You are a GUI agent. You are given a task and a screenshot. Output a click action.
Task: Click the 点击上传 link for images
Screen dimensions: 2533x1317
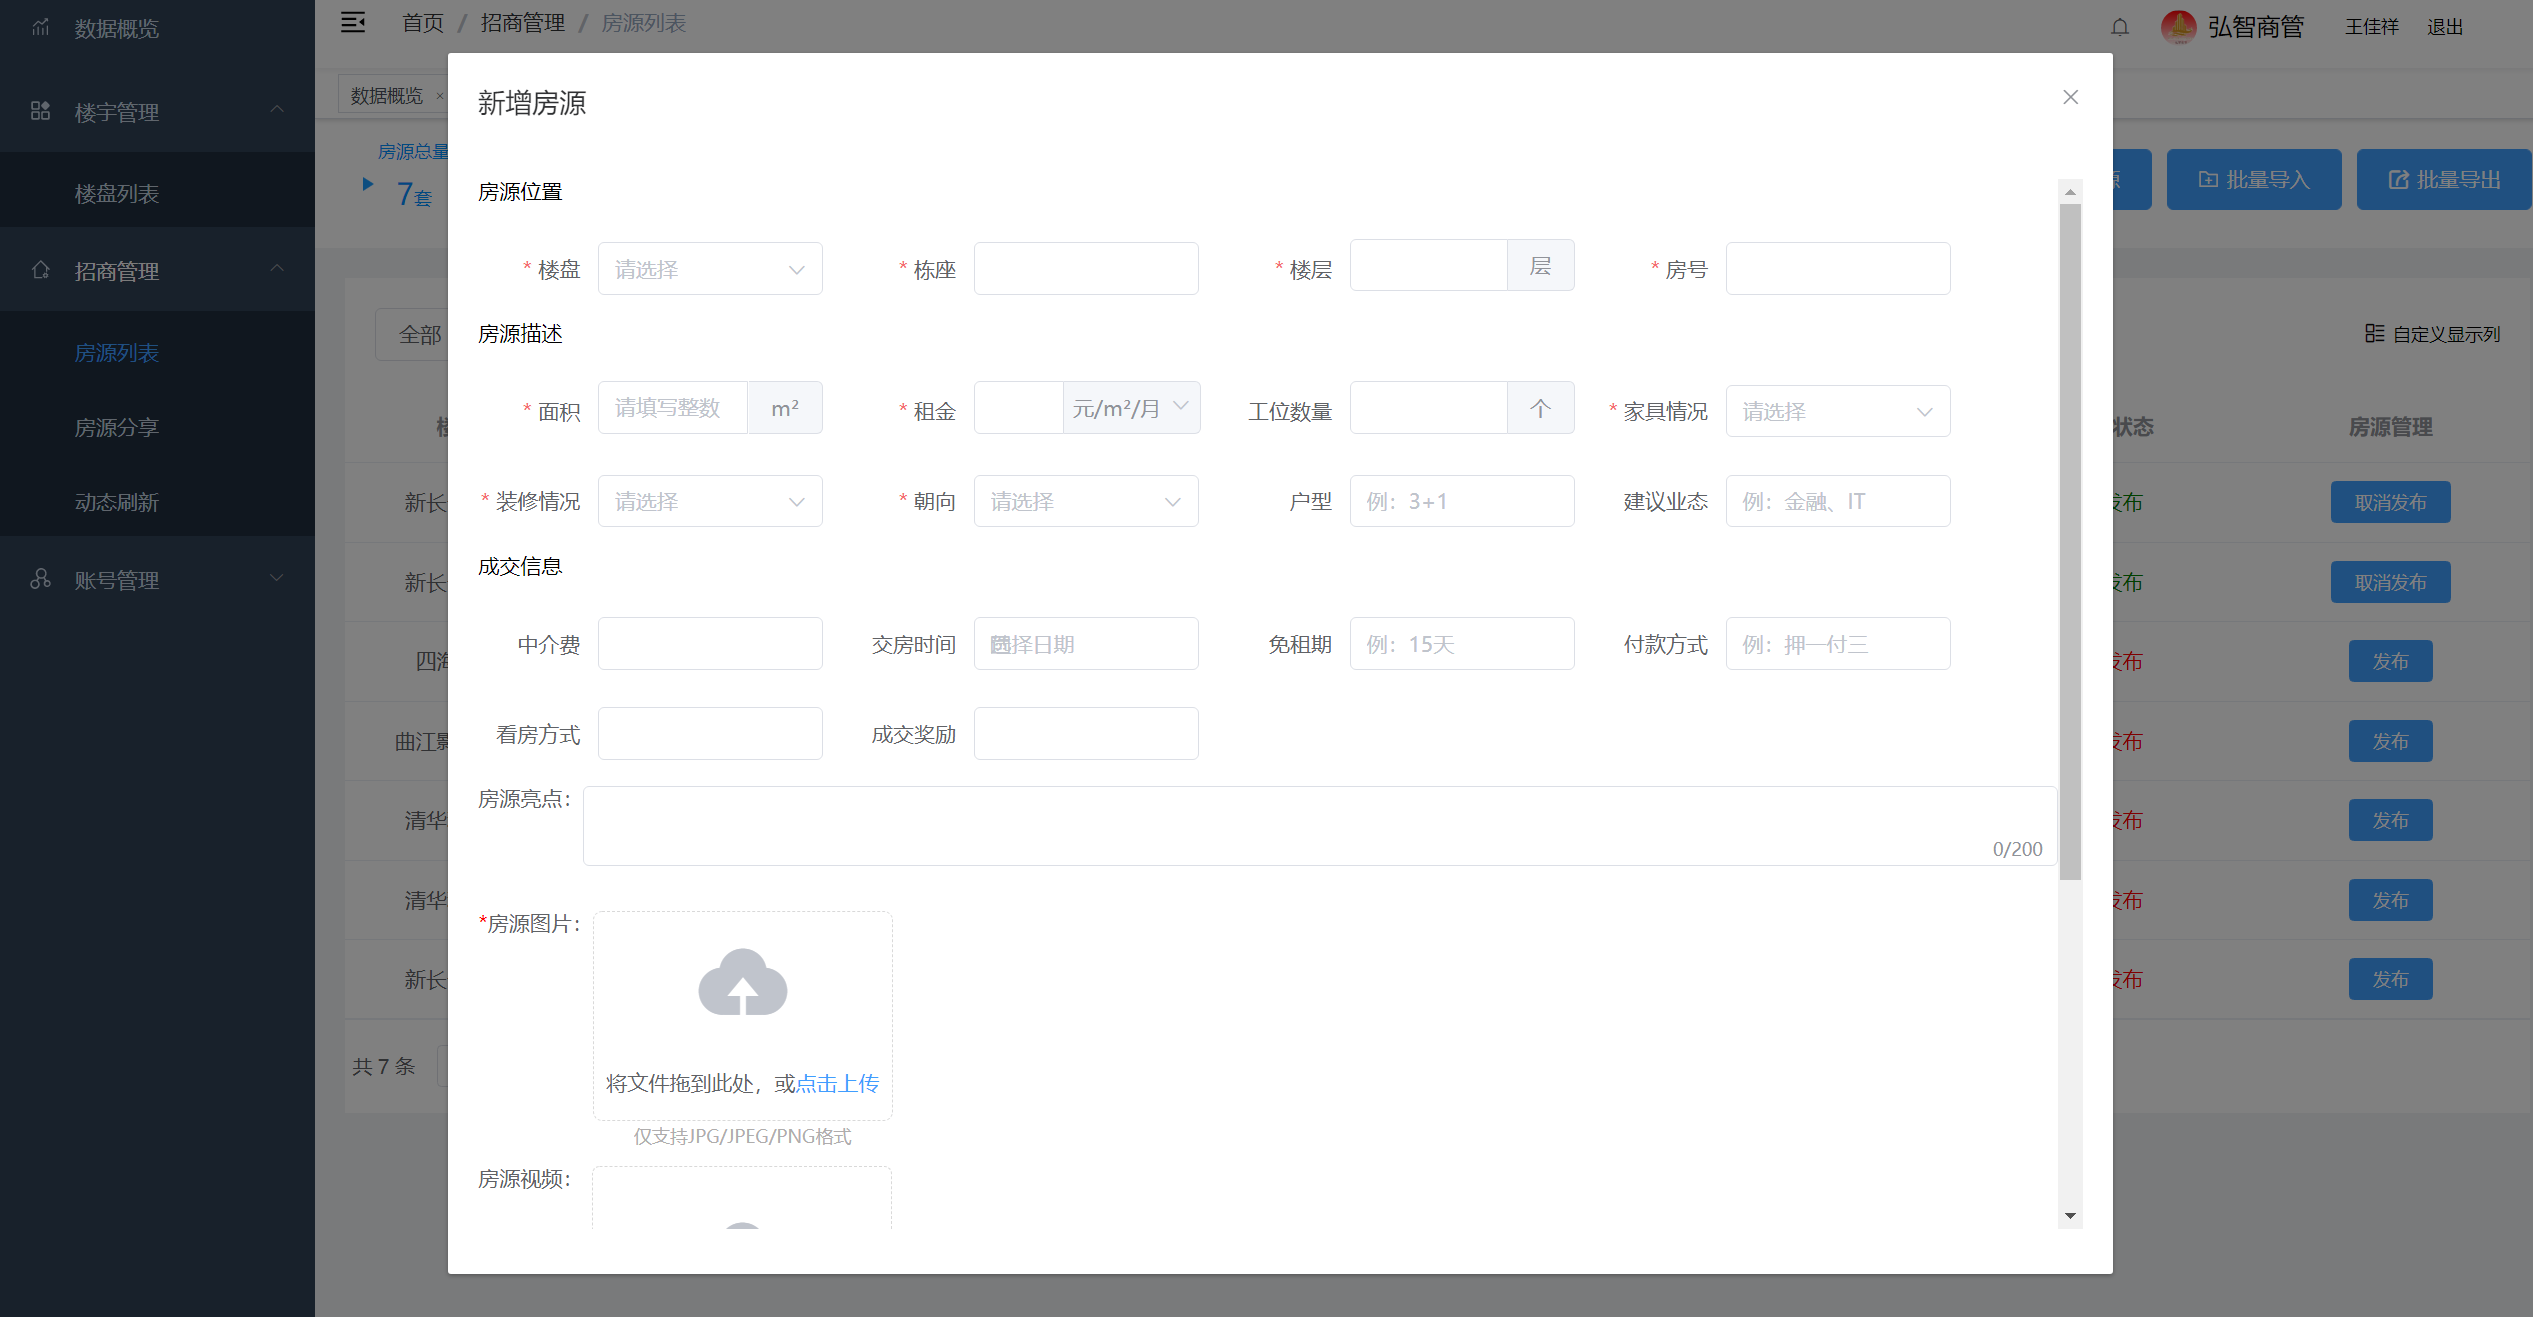pos(837,1084)
